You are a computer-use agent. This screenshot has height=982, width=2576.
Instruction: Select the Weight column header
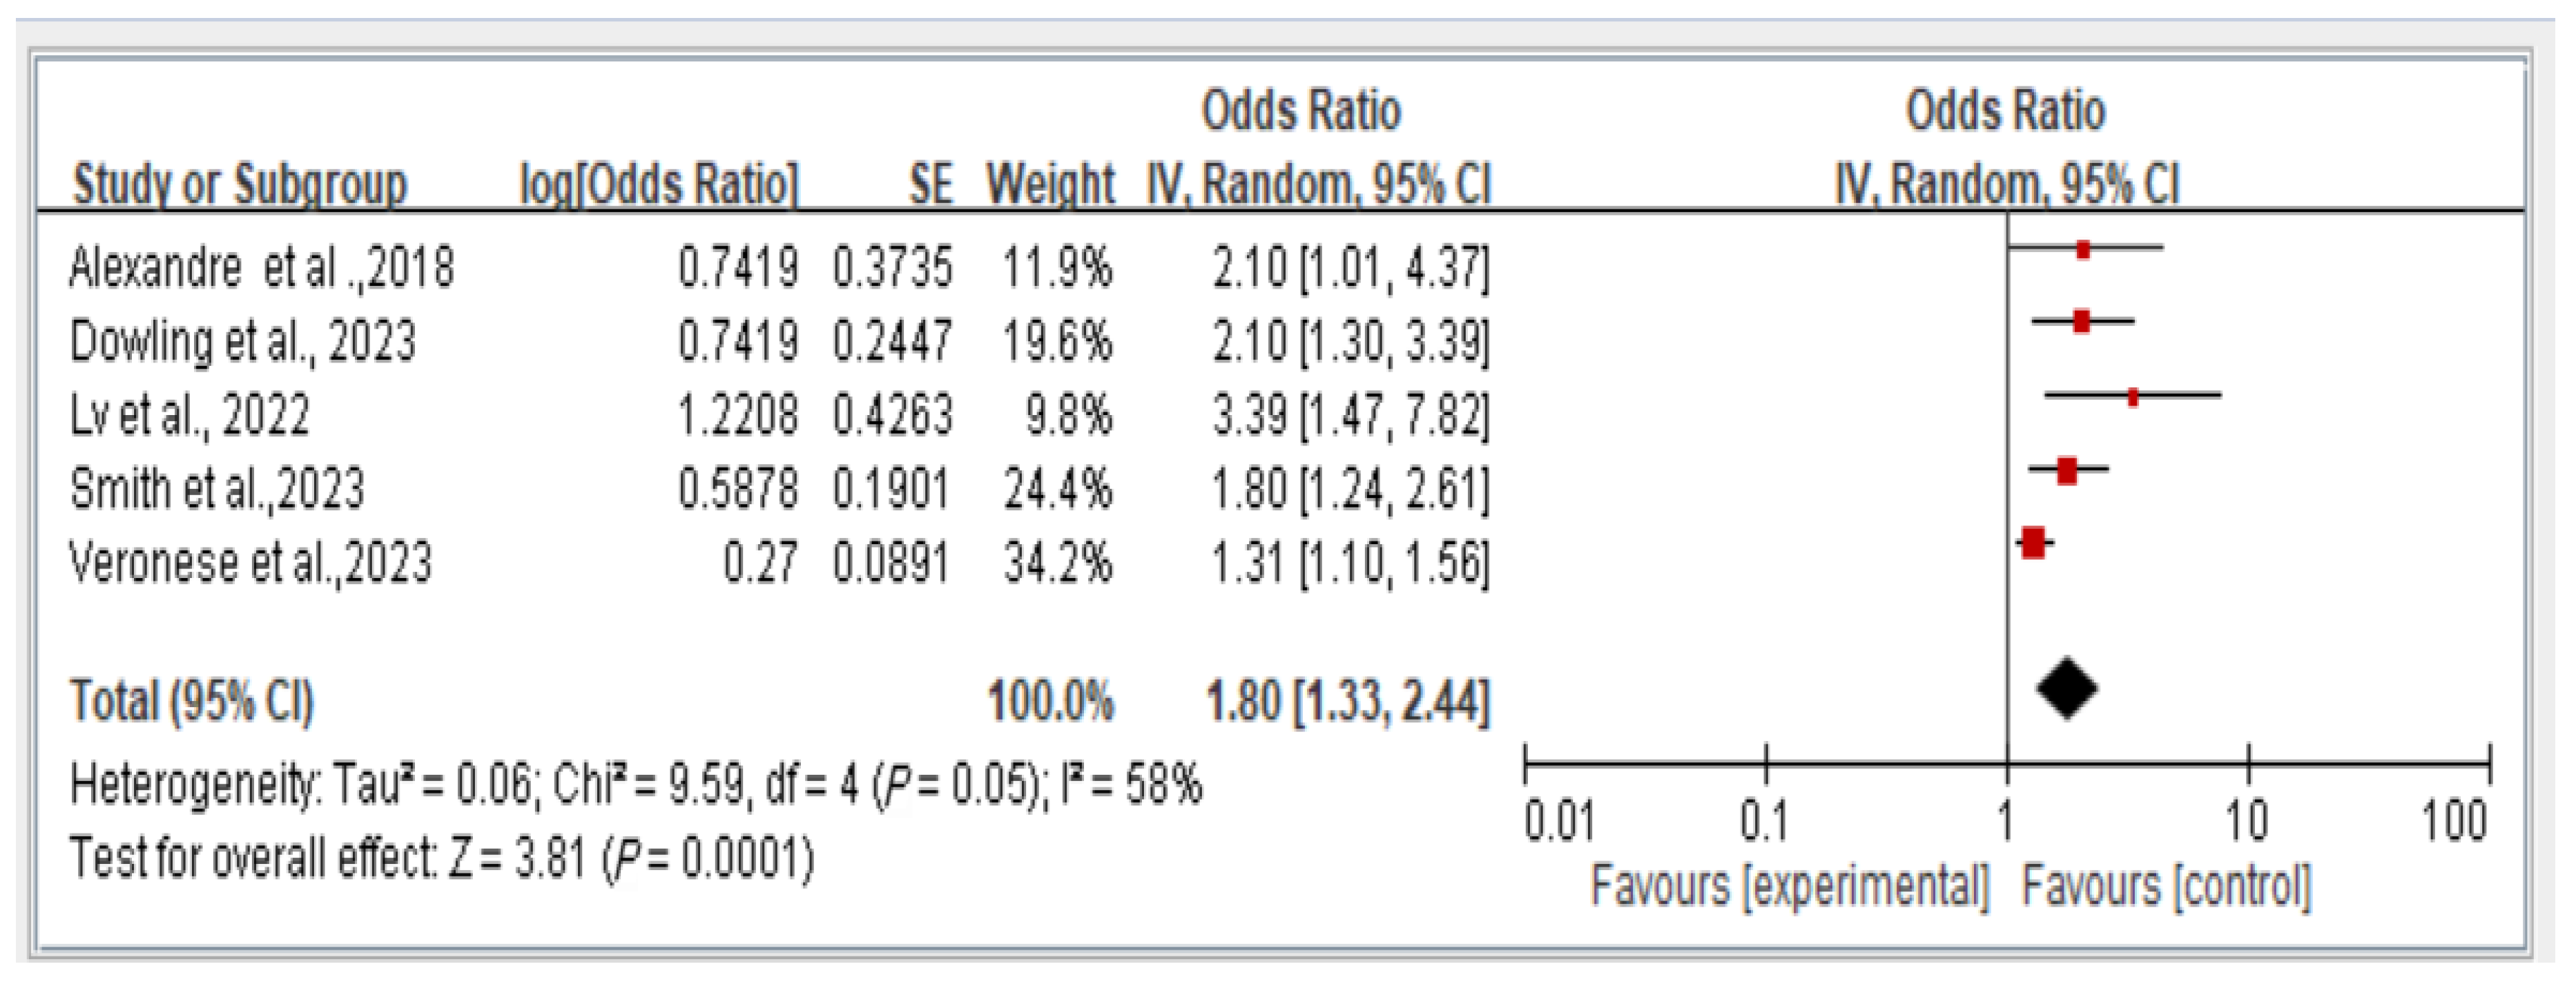pos(1050,184)
